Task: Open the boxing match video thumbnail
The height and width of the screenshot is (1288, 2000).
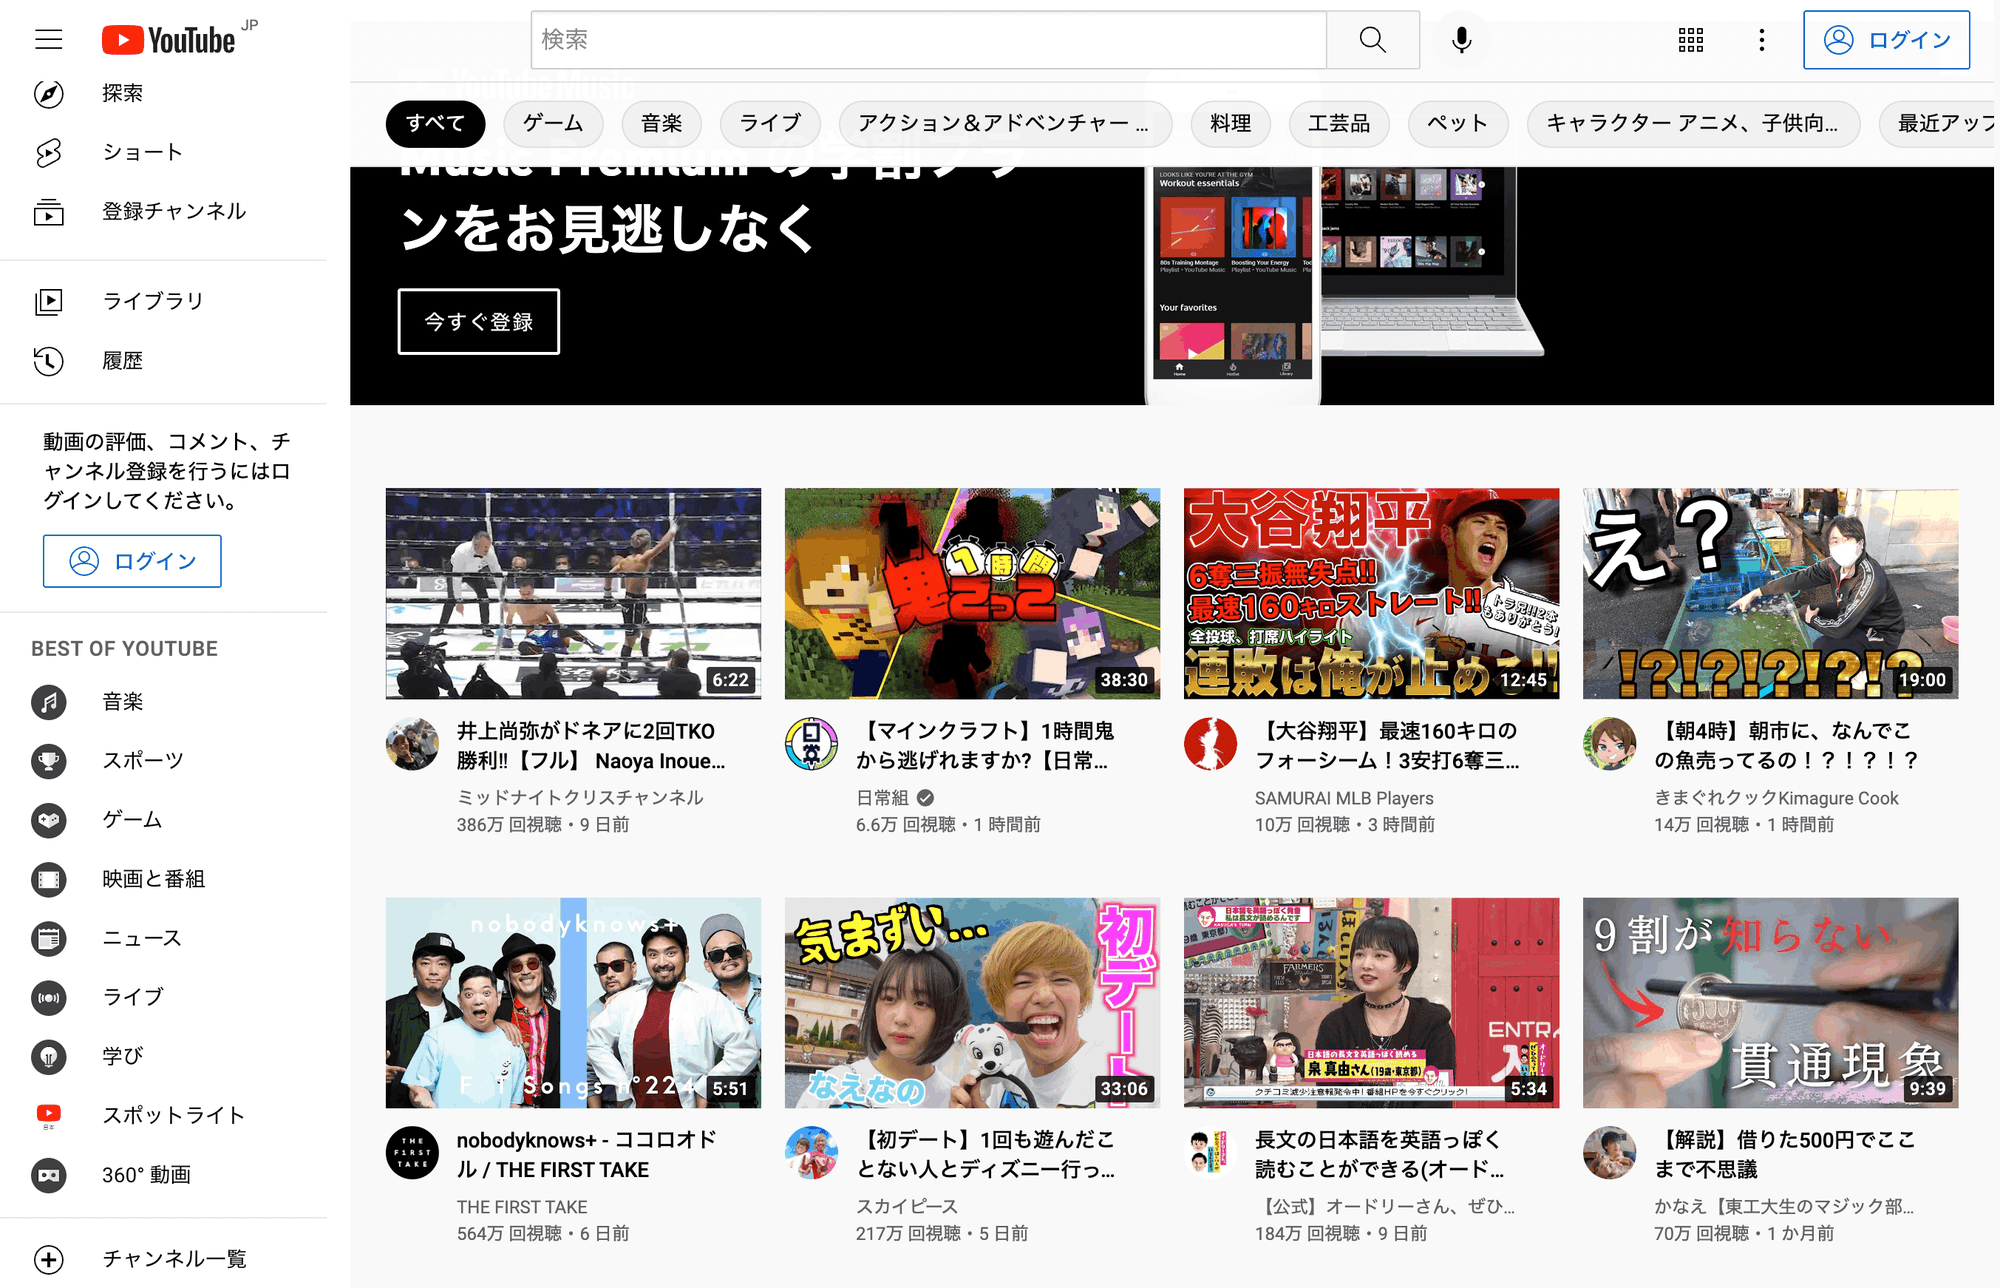Action: (x=573, y=593)
